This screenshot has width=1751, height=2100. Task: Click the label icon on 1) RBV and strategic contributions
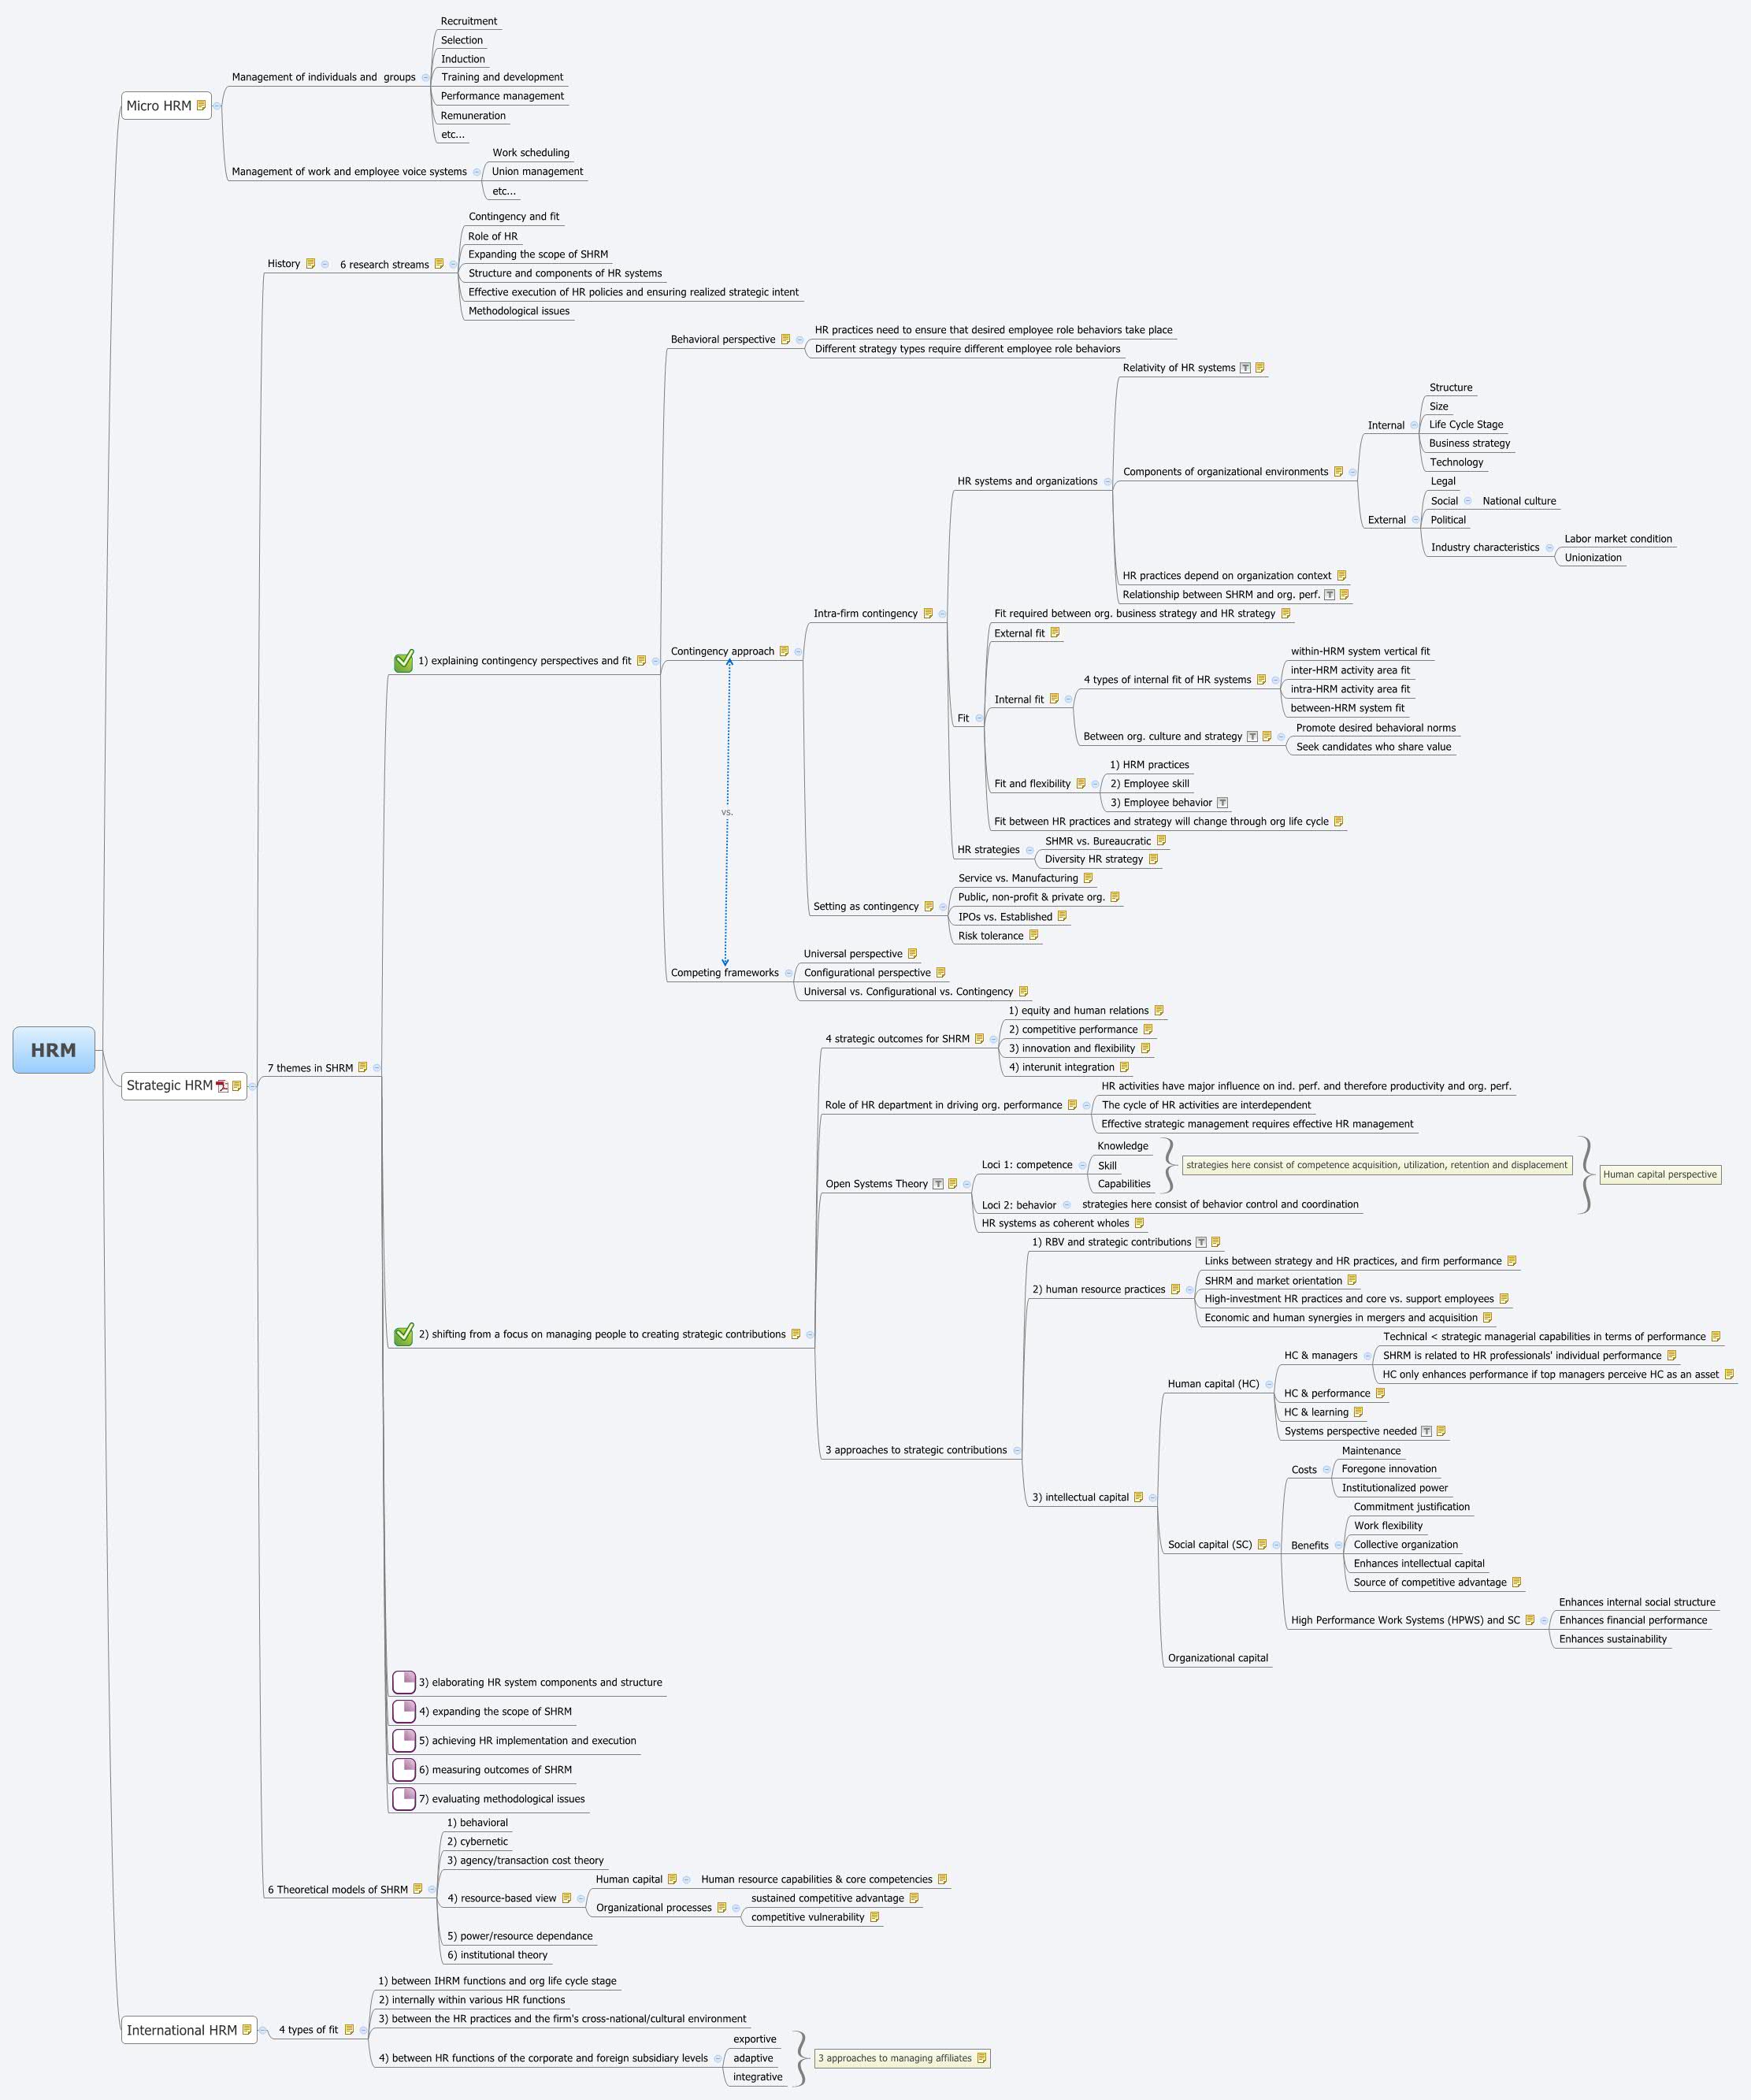(x=1200, y=1242)
